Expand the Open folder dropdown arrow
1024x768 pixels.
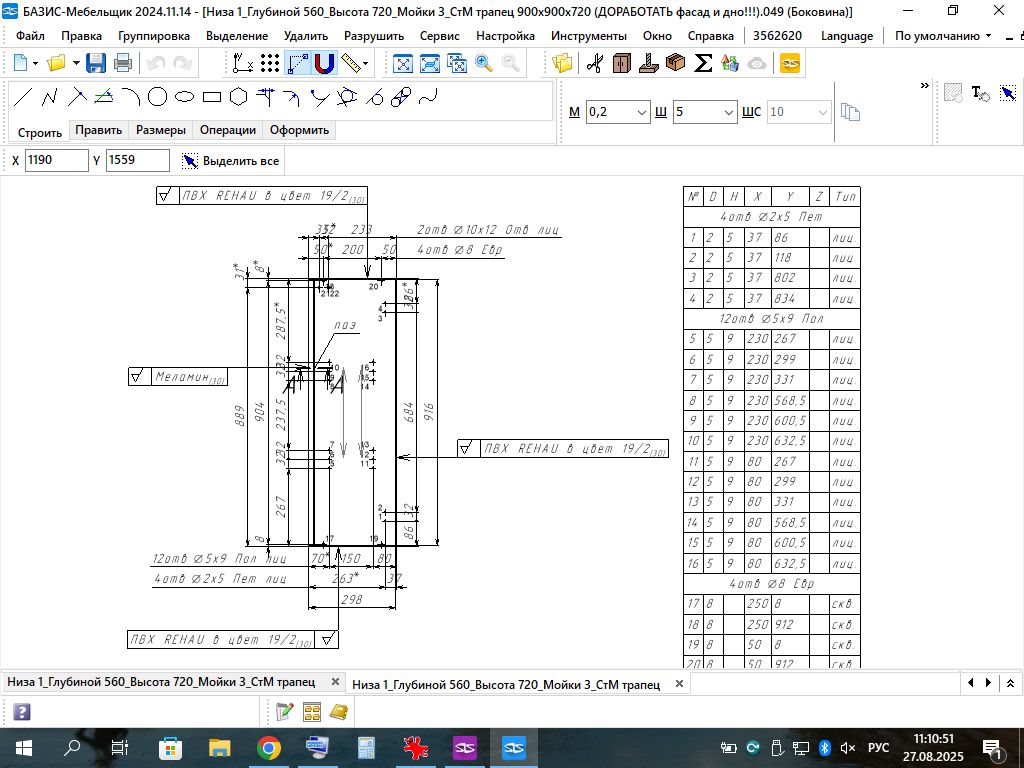click(x=76, y=63)
